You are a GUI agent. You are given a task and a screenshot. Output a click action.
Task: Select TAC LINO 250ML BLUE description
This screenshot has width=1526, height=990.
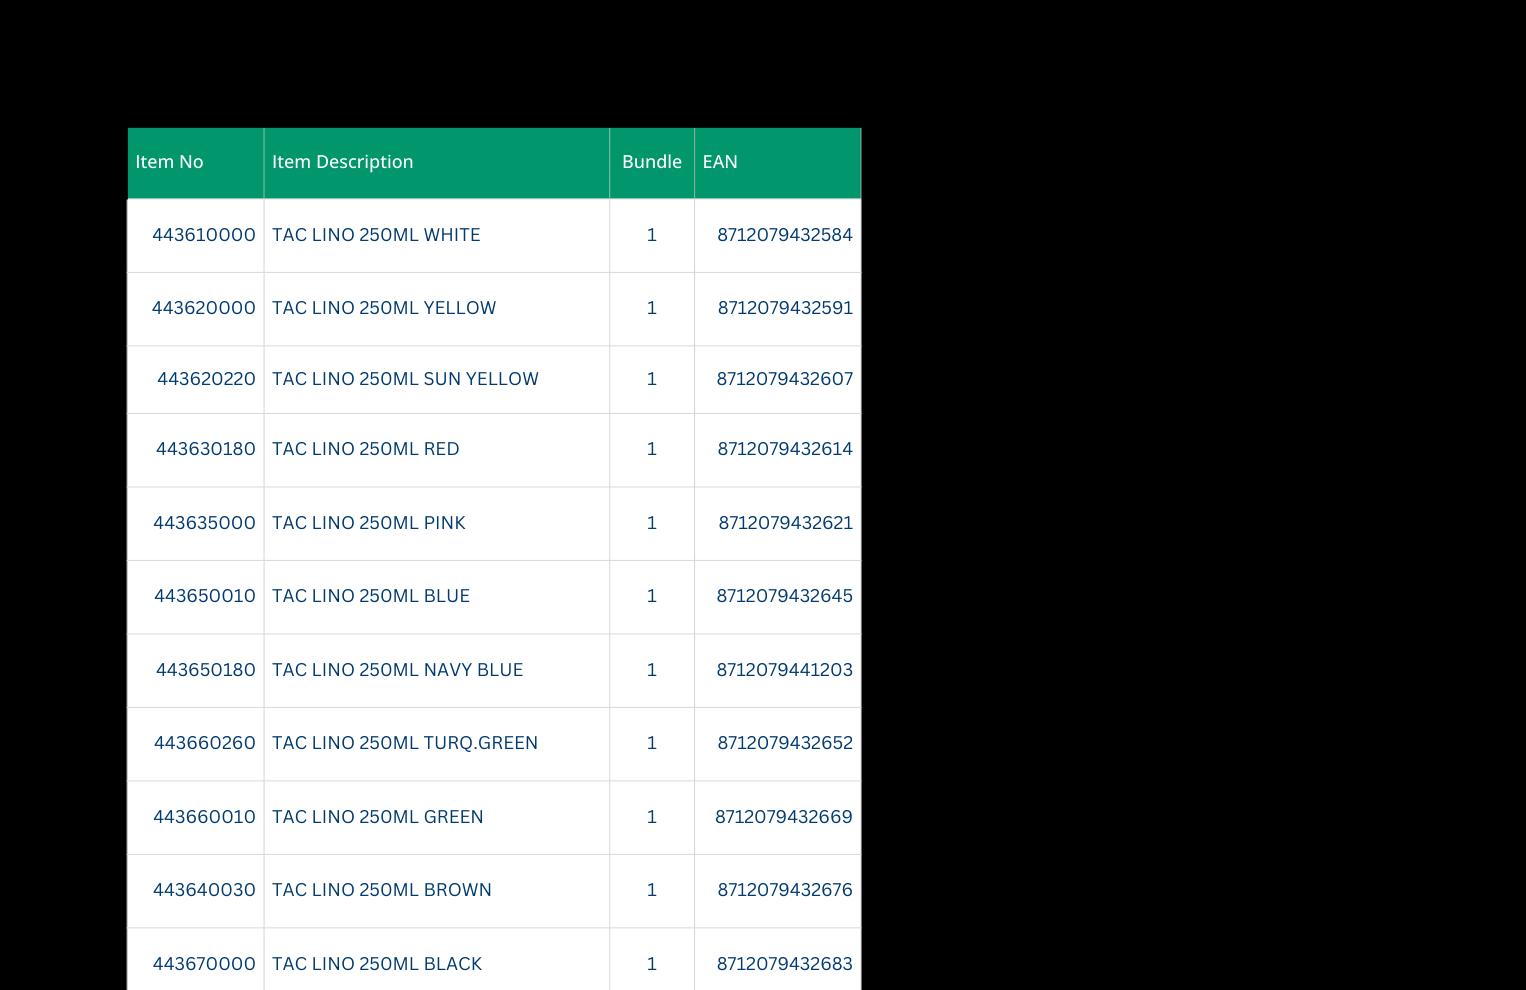[x=371, y=596]
